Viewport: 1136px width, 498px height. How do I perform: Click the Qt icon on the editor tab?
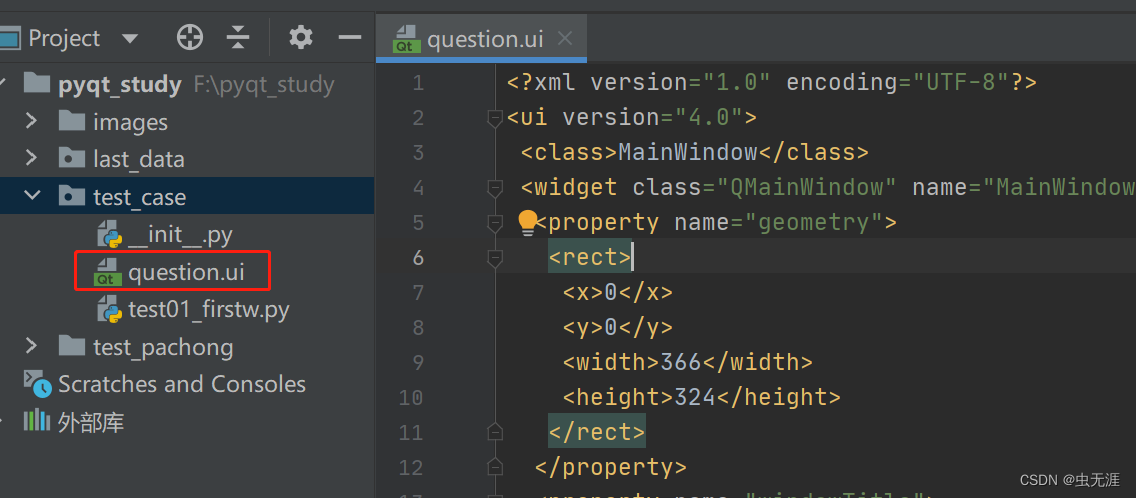point(406,38)
